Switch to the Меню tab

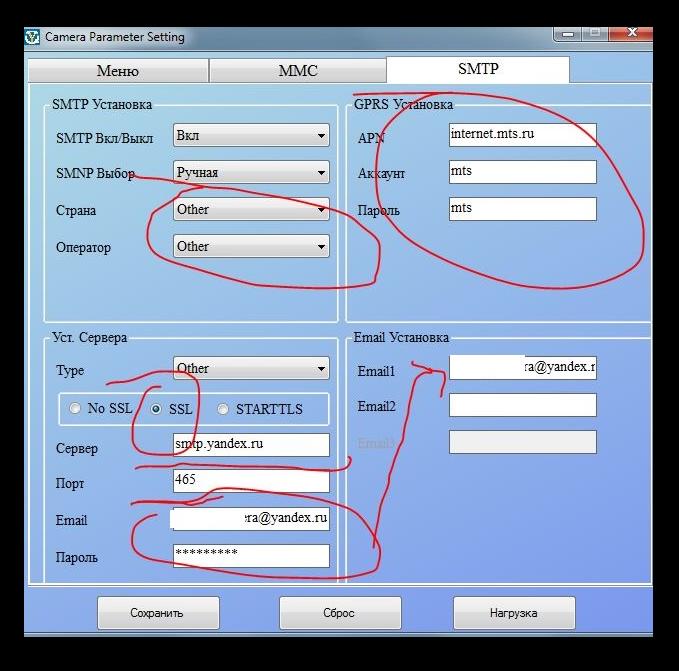click(117, 71)
